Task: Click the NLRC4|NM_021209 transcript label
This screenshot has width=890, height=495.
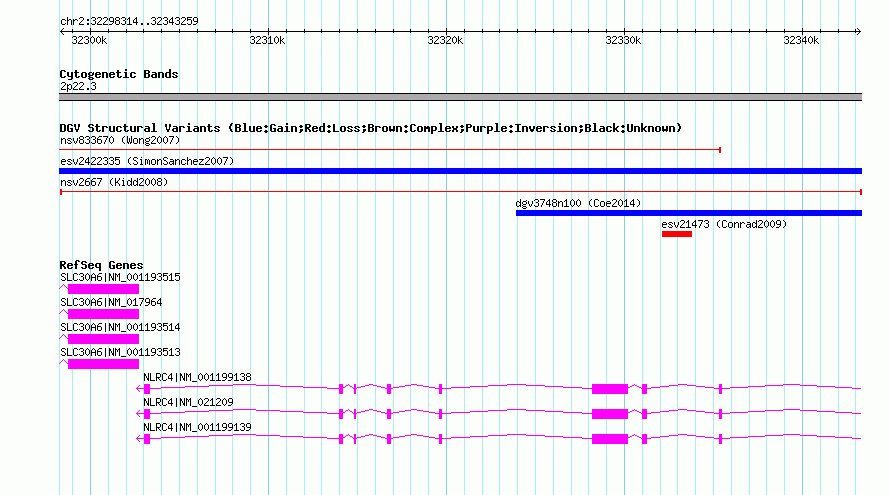Action: 188,402
